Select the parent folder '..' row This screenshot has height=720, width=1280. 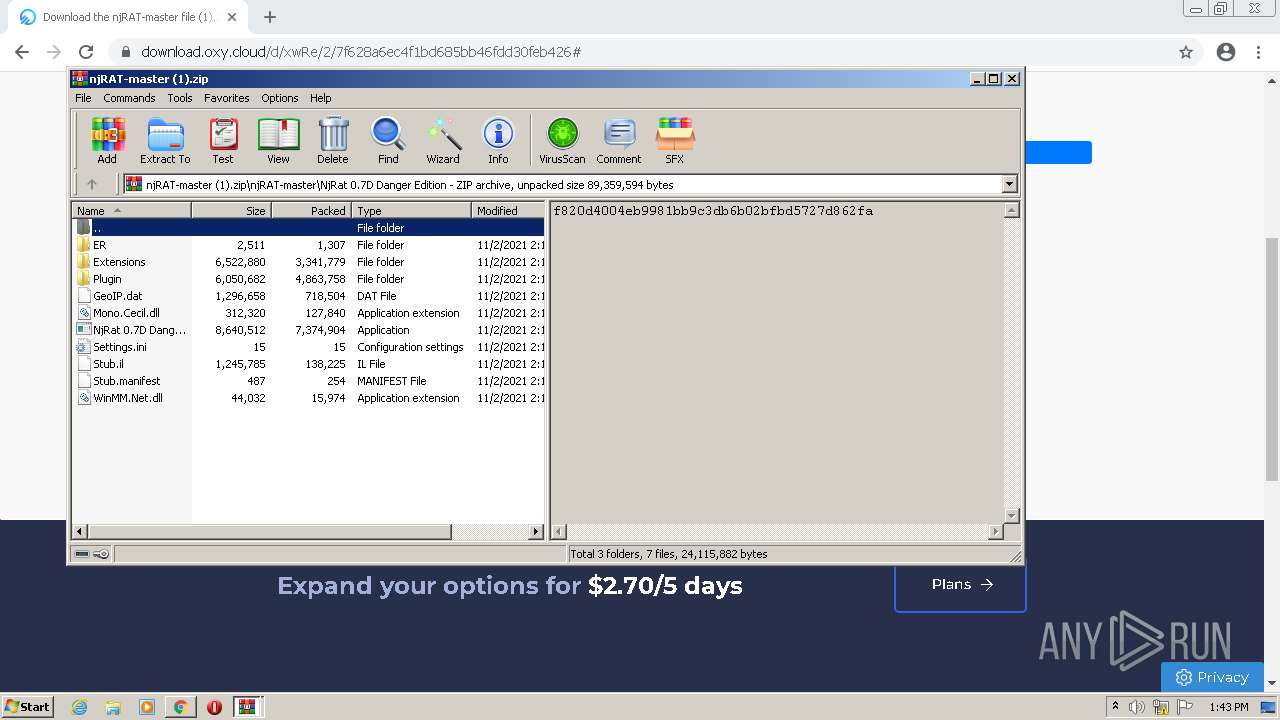[x=309, y=228]
